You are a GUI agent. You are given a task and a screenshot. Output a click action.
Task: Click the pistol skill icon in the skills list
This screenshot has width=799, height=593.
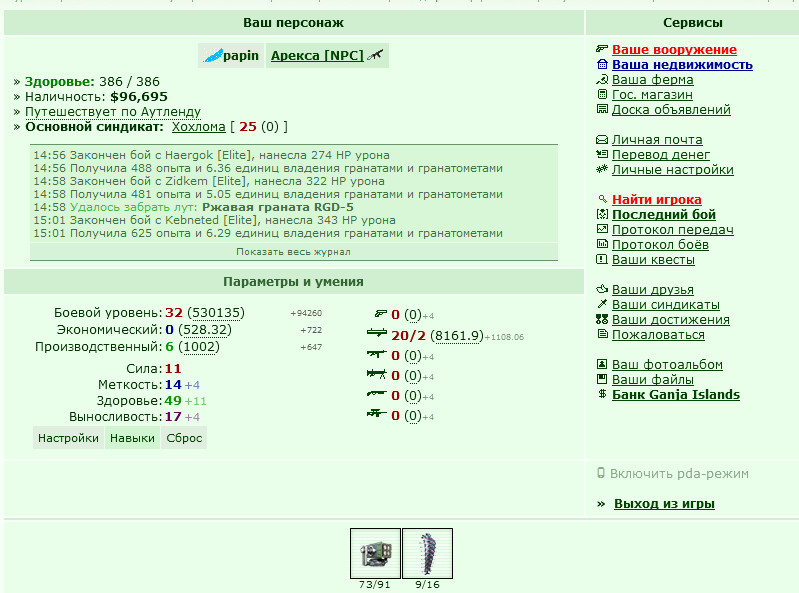tap(381, 314)
